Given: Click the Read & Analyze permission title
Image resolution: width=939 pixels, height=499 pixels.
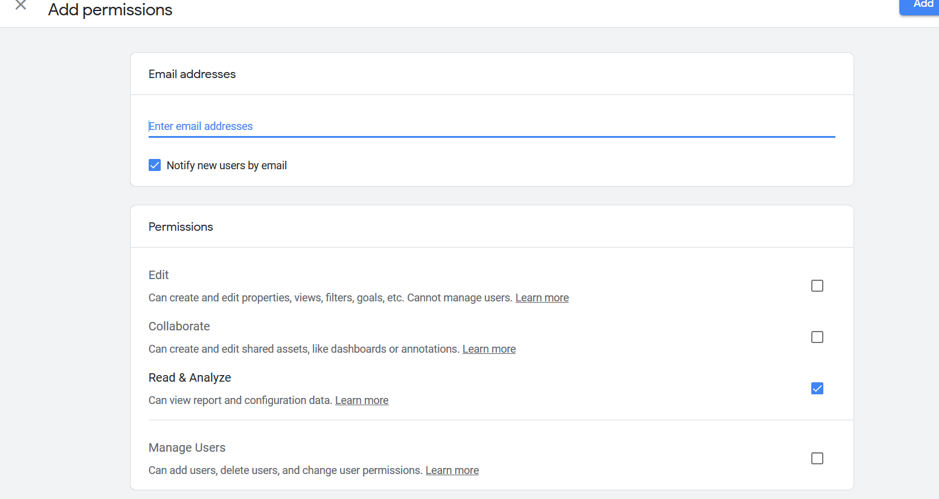Looking at the screenshot, I should coord(190,377).
